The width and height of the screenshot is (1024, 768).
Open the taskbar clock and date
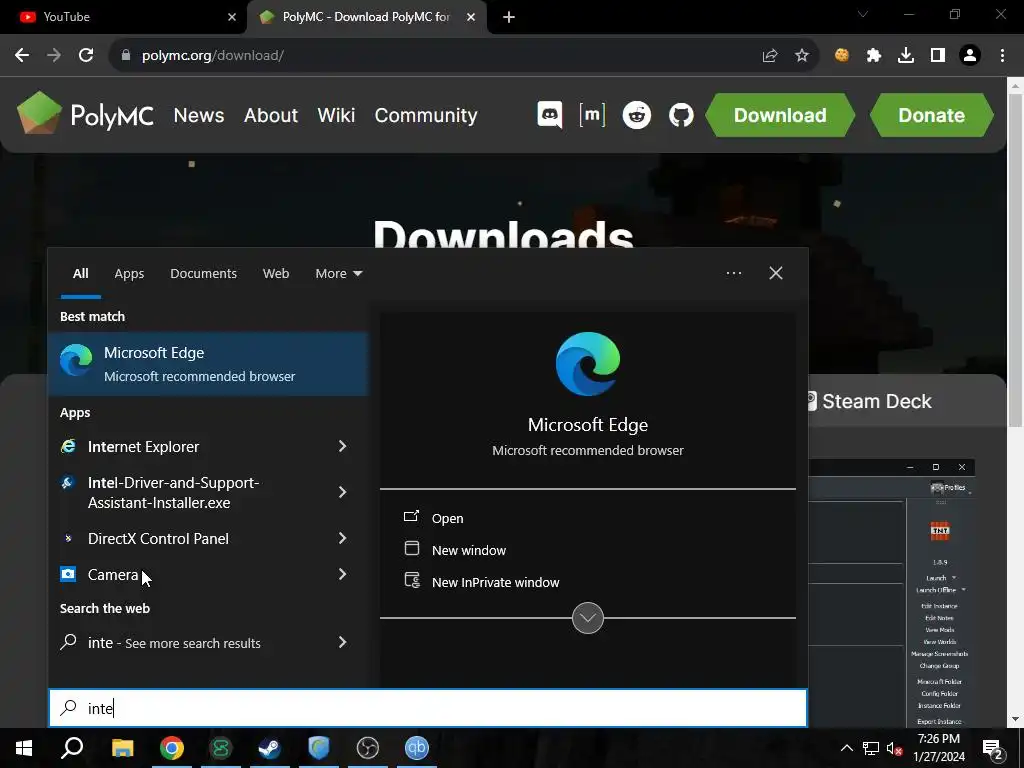pyautogui.click(x=939, y=748)
